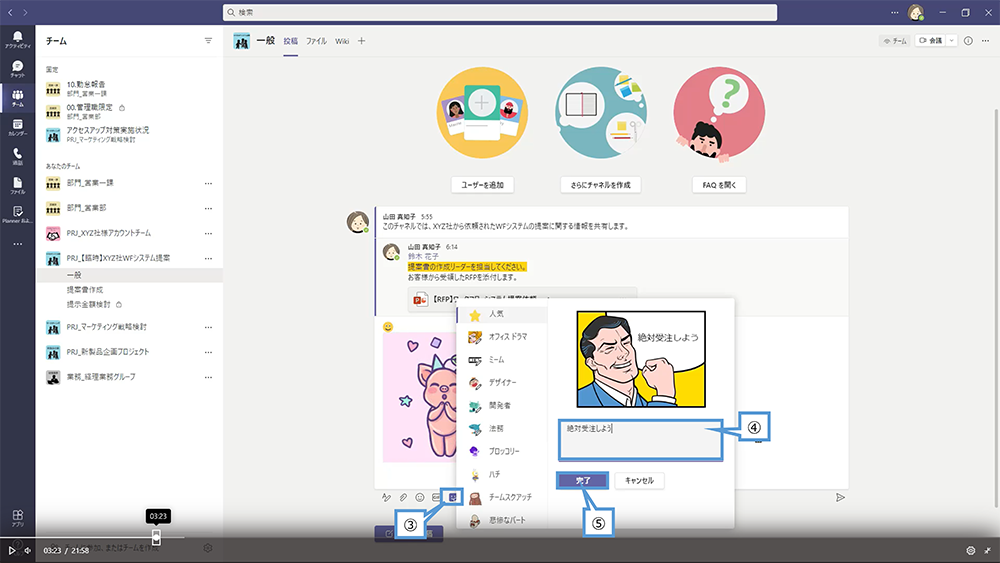Exit fullscreen on video player
This screenshot has height=563, width=1000.
987,550
